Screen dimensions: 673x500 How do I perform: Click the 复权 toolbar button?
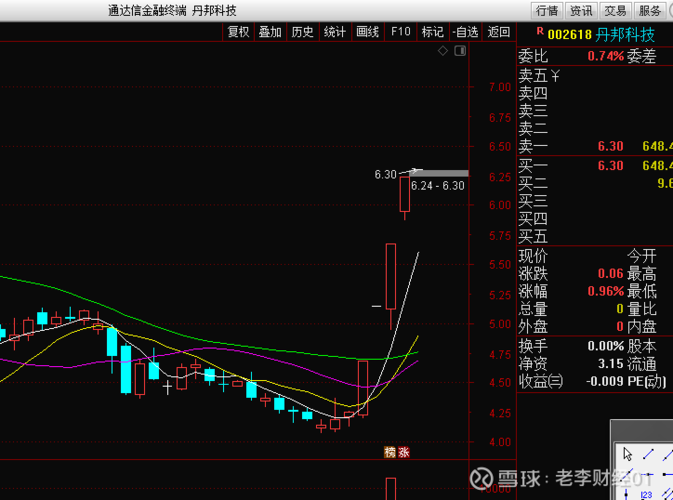pyautogui.click(x=238, y=32)
